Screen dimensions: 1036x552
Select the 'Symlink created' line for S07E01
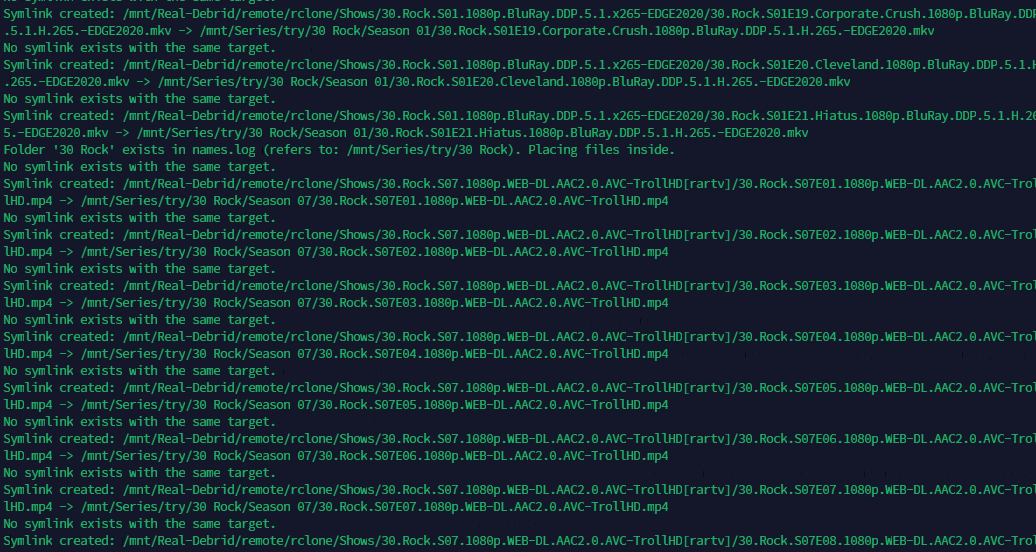click(519, 184)
